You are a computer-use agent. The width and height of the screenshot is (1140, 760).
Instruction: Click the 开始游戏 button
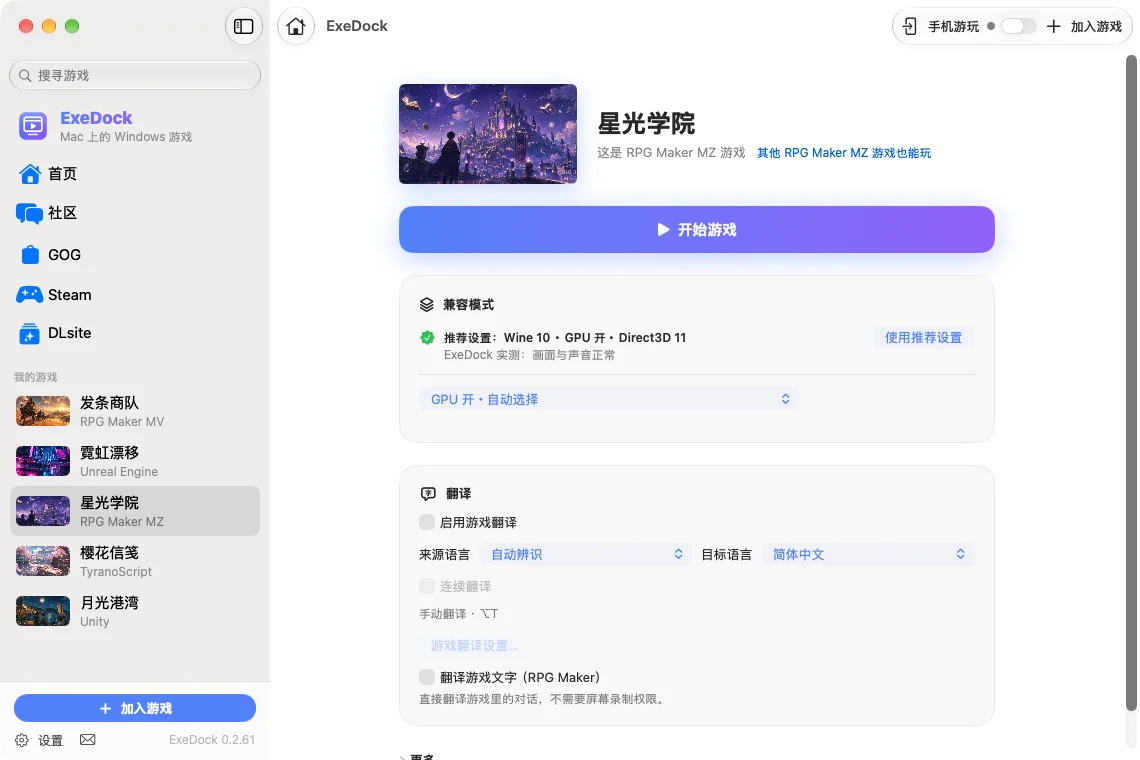[x=697, y=230]
